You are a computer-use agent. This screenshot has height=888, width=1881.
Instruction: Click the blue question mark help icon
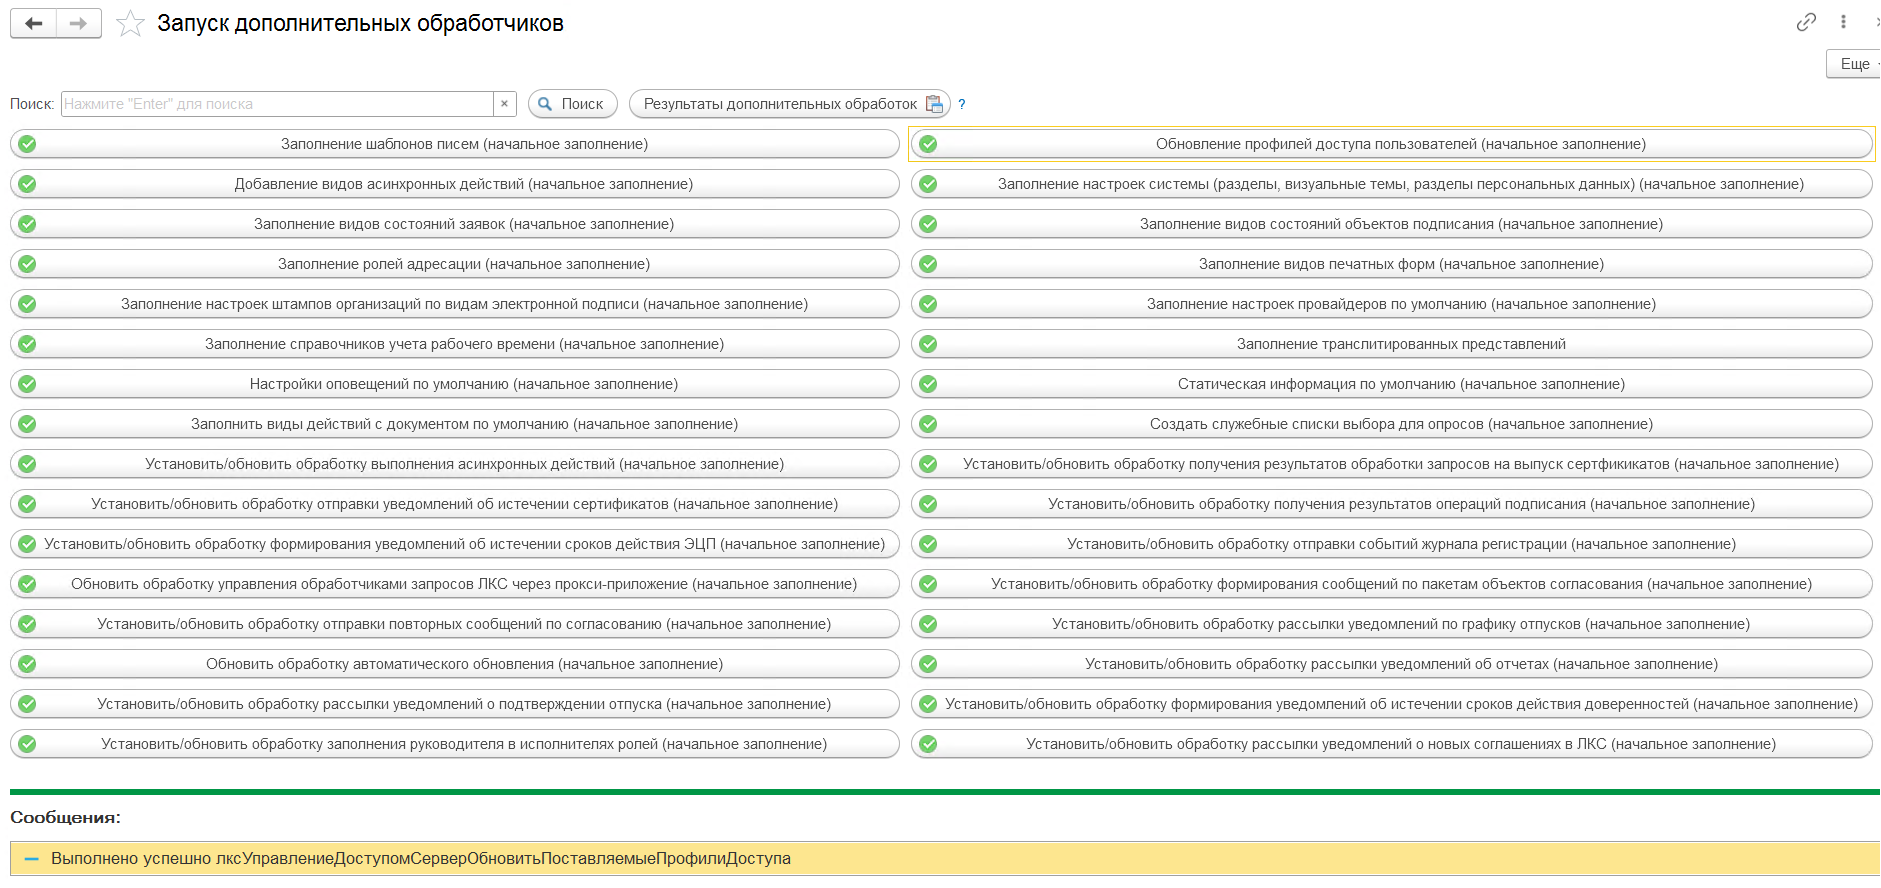click(x=962, y=104)
